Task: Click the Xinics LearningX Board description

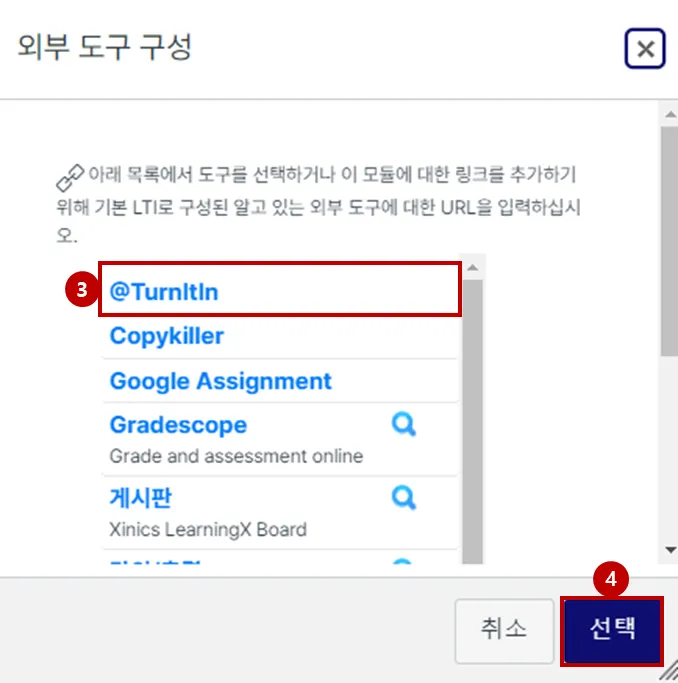Action: click(208, 529)
